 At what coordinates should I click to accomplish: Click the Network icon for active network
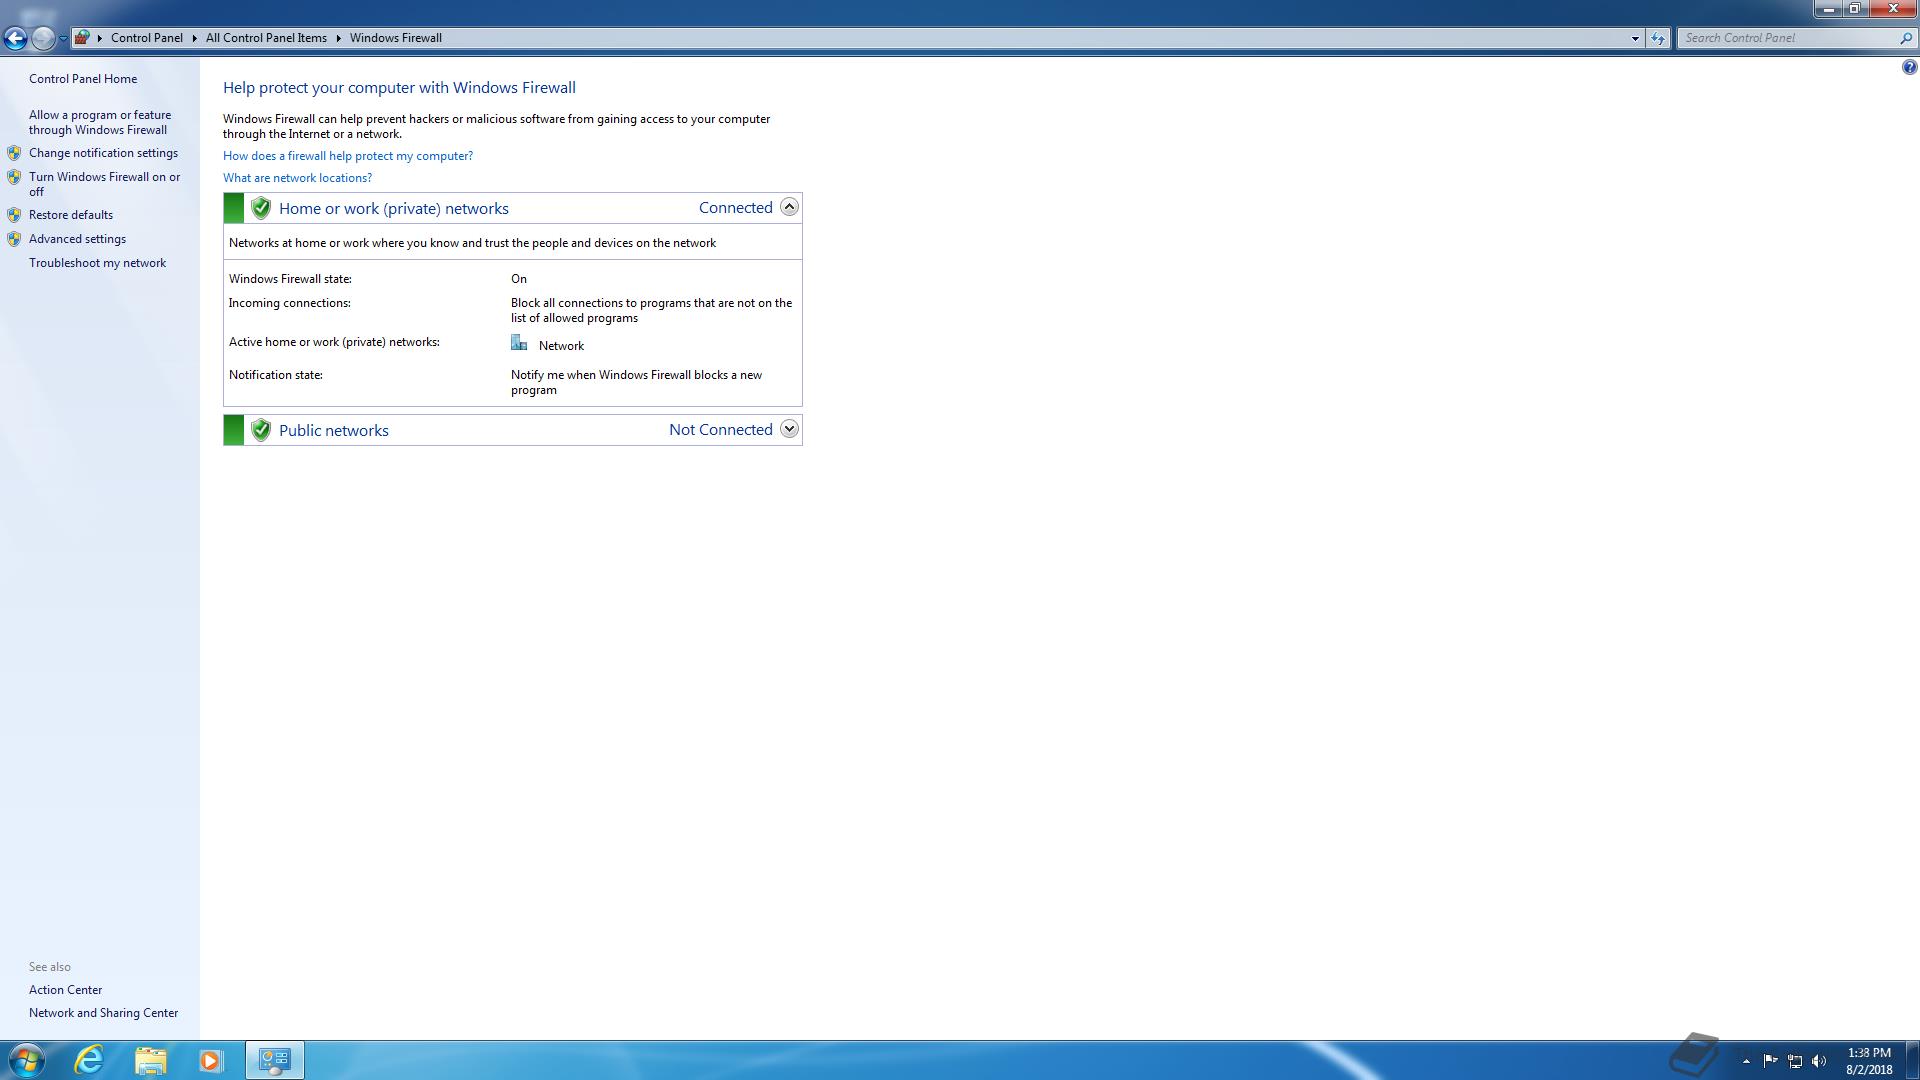click(519, 343)
